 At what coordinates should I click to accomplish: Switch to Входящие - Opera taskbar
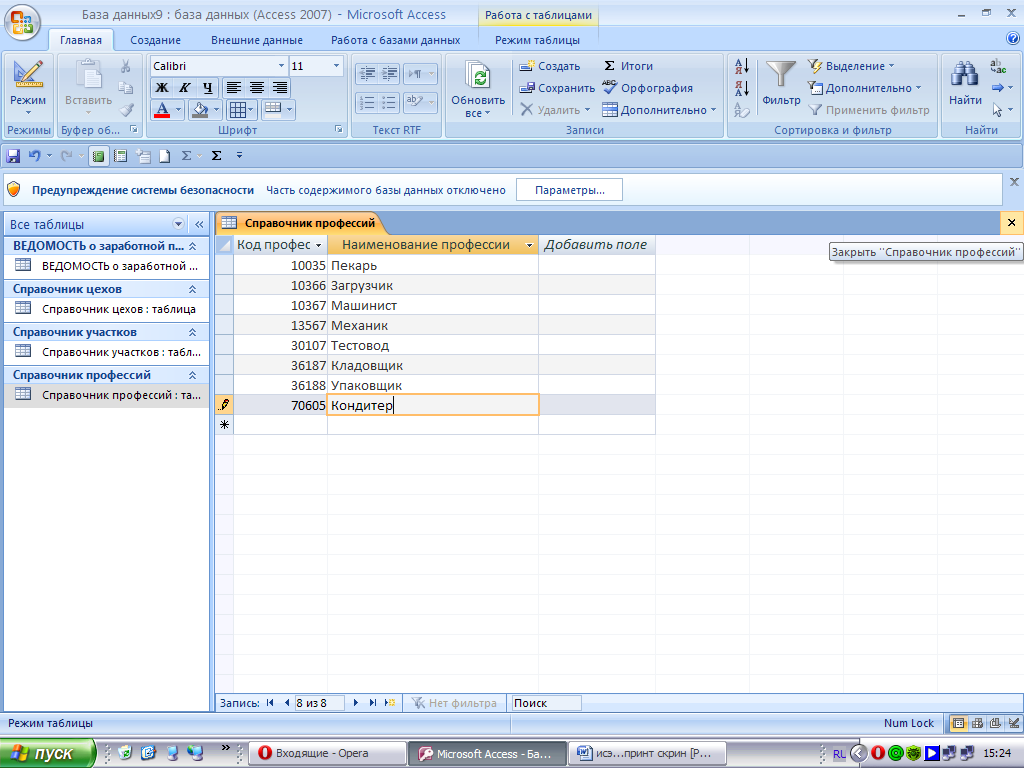click(327, 754)
